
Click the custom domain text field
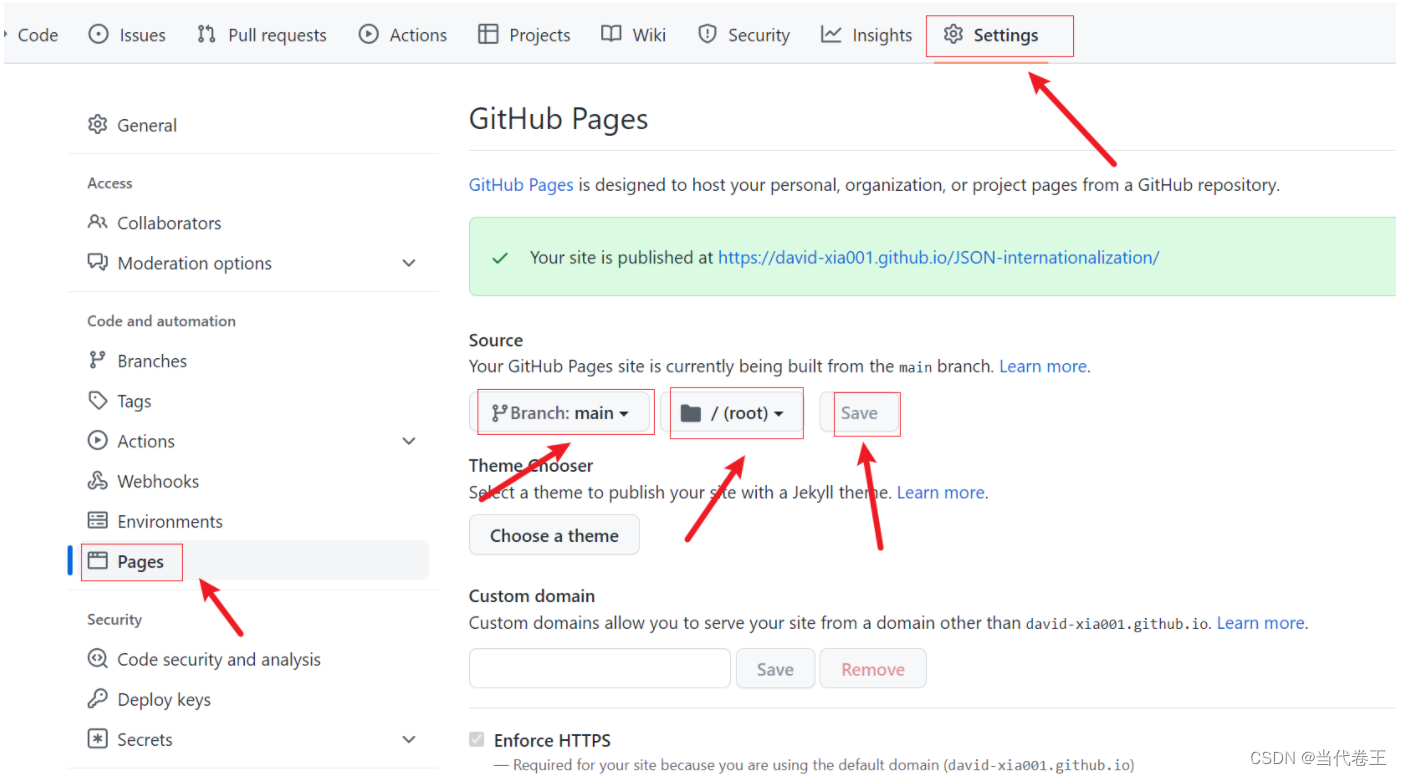point(600,669)
